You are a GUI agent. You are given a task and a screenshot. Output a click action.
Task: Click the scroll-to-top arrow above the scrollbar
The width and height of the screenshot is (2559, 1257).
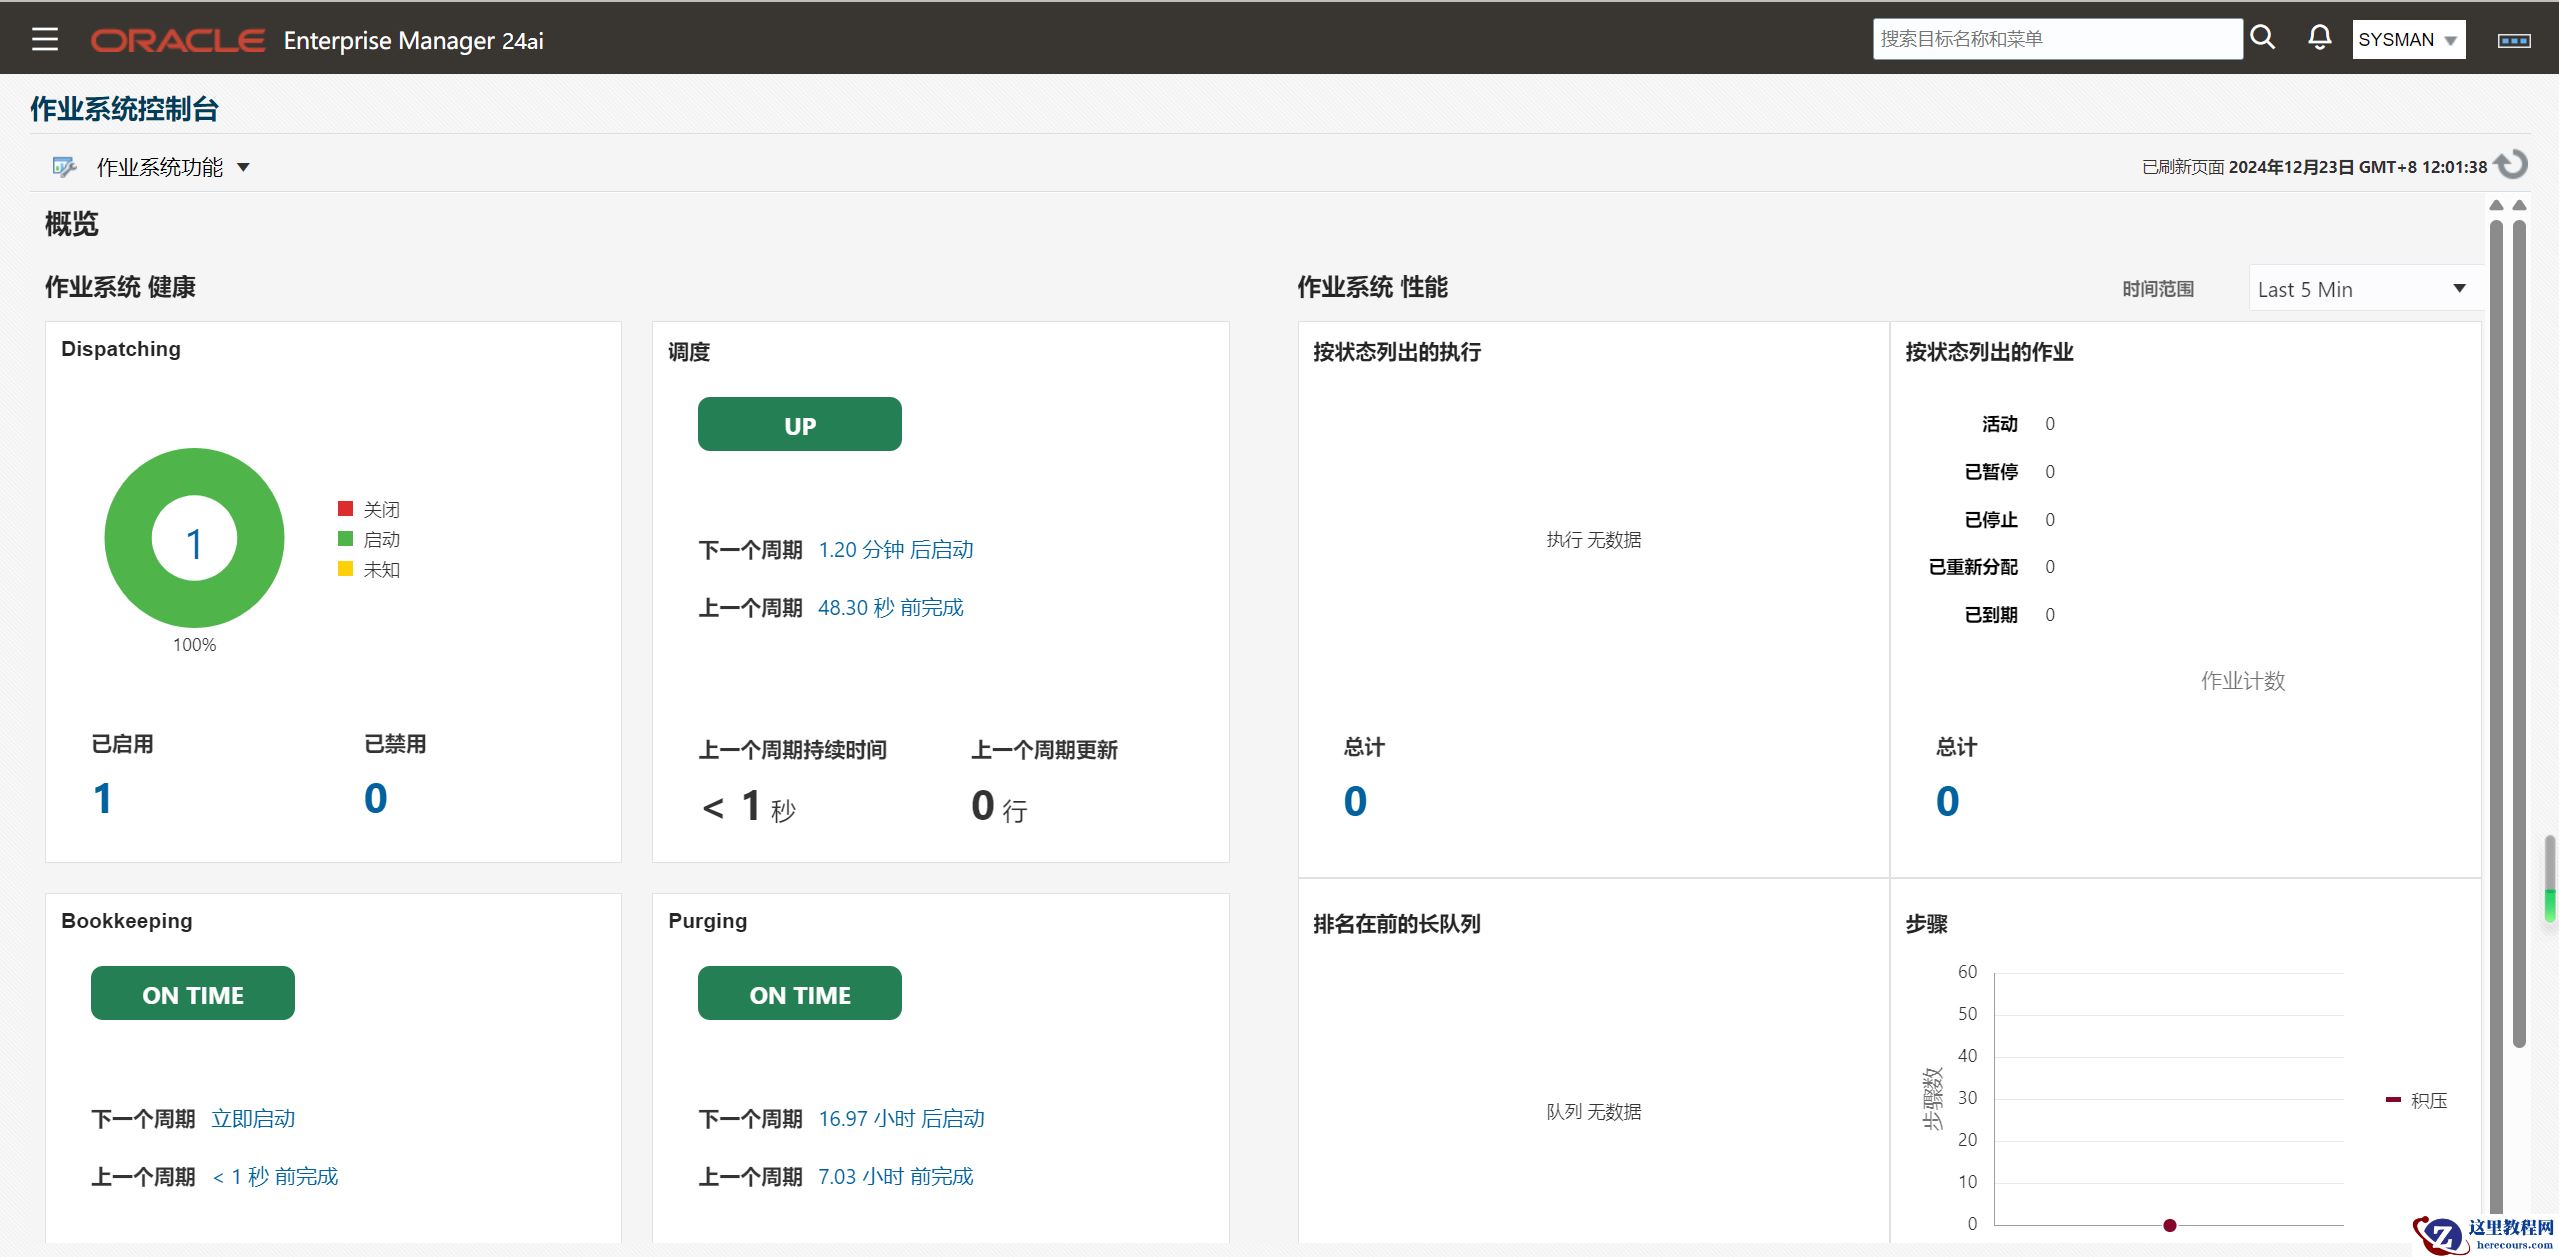tap(2496, 205)
